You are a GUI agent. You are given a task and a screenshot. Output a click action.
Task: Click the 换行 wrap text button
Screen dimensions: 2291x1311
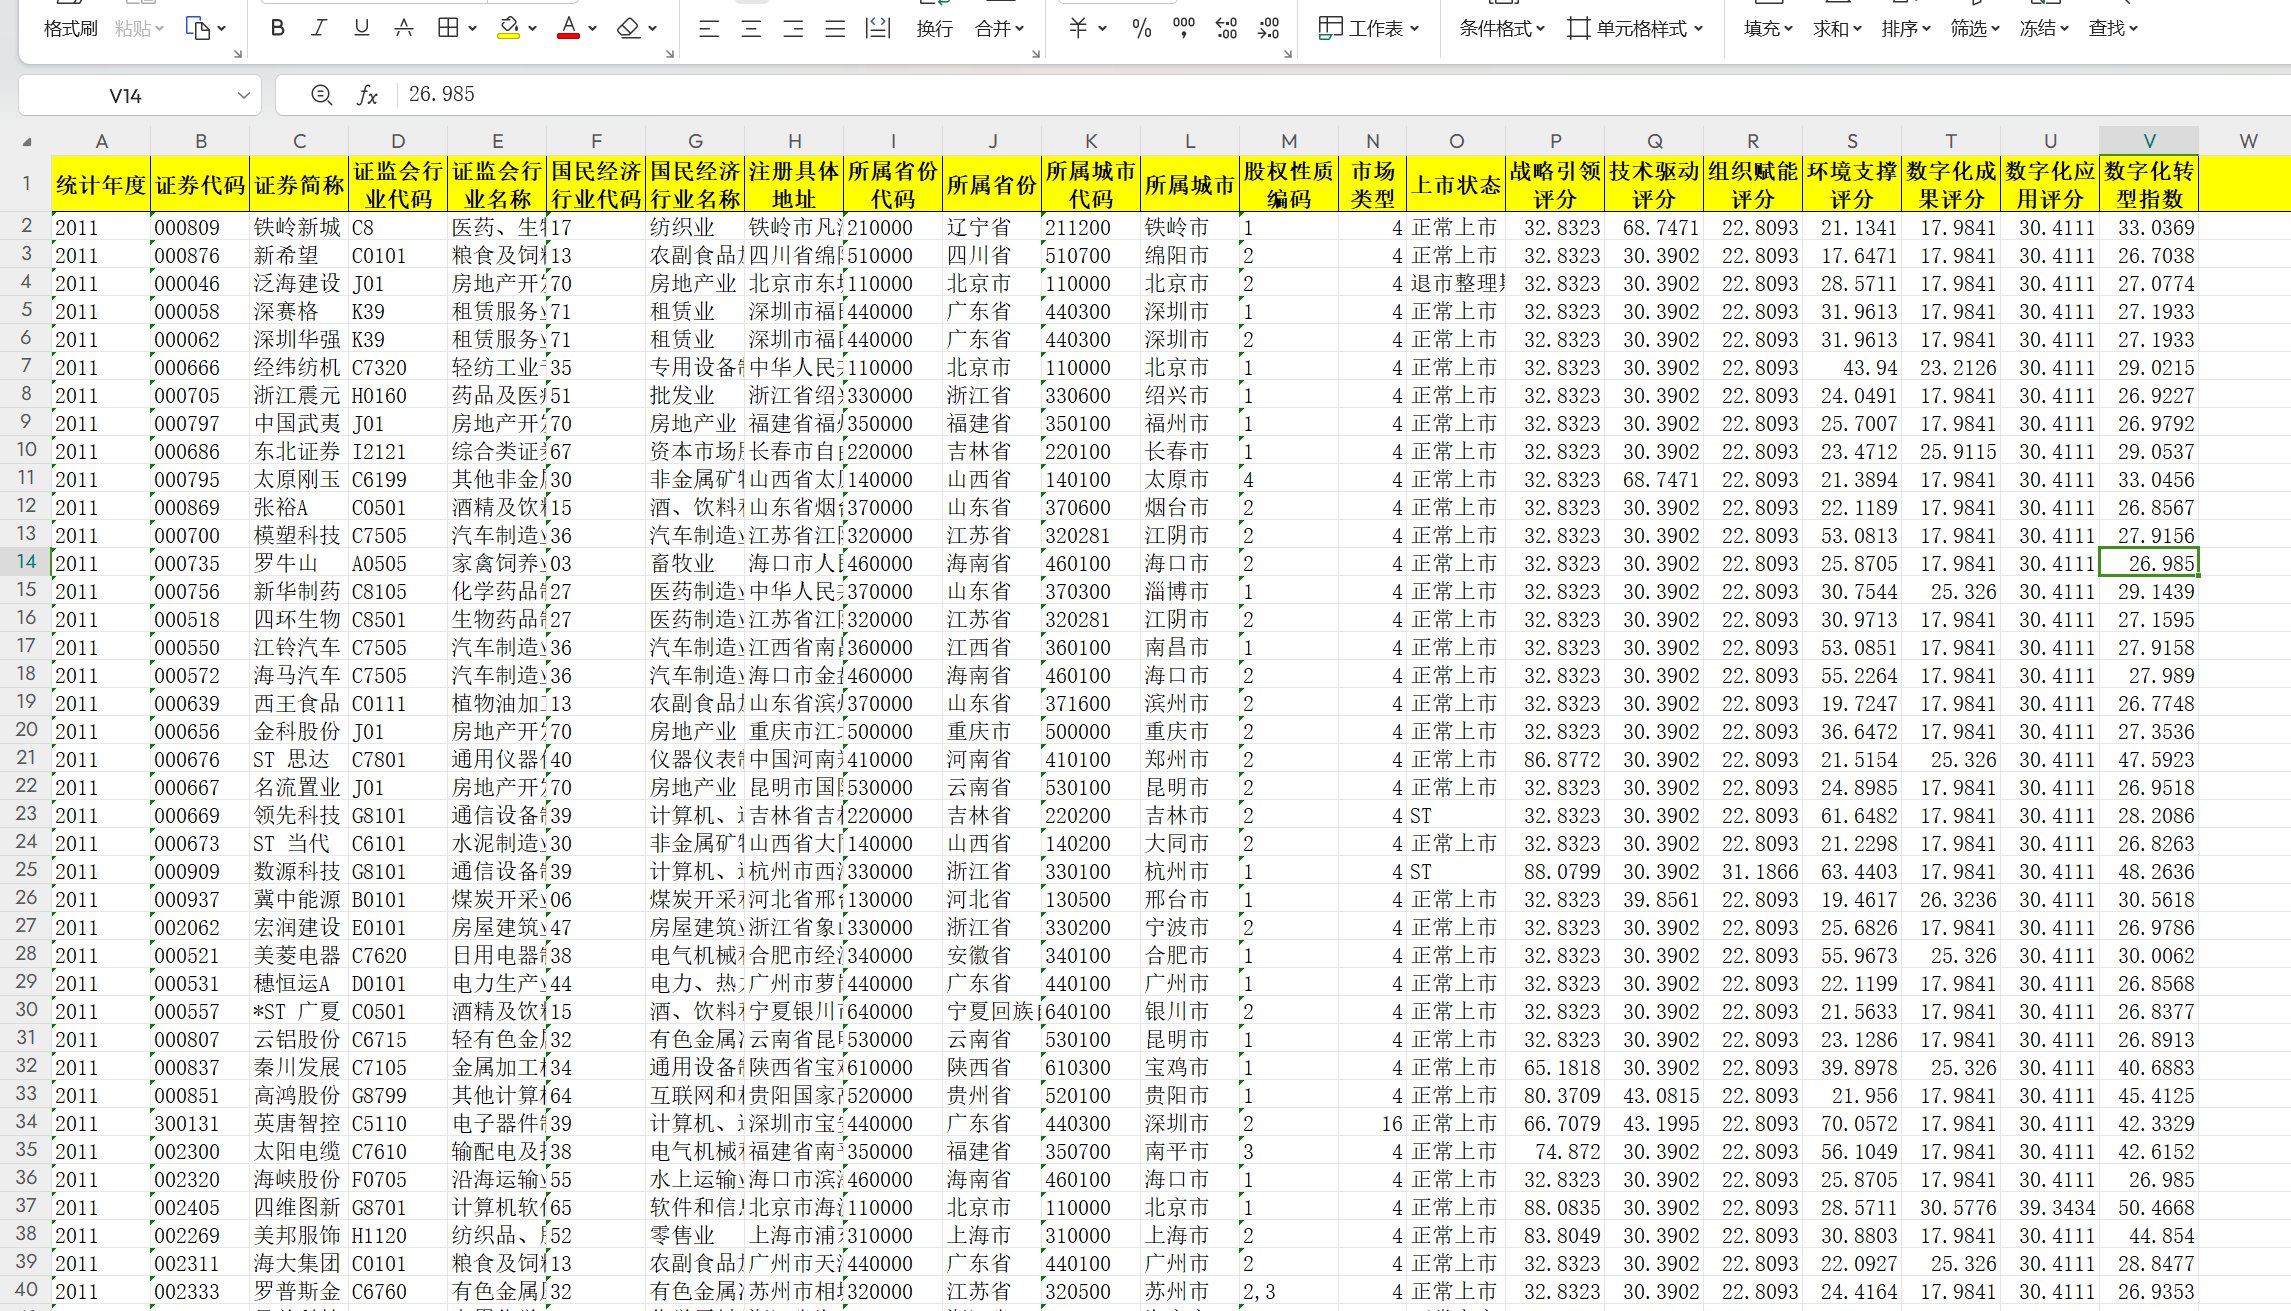point(934,28)
